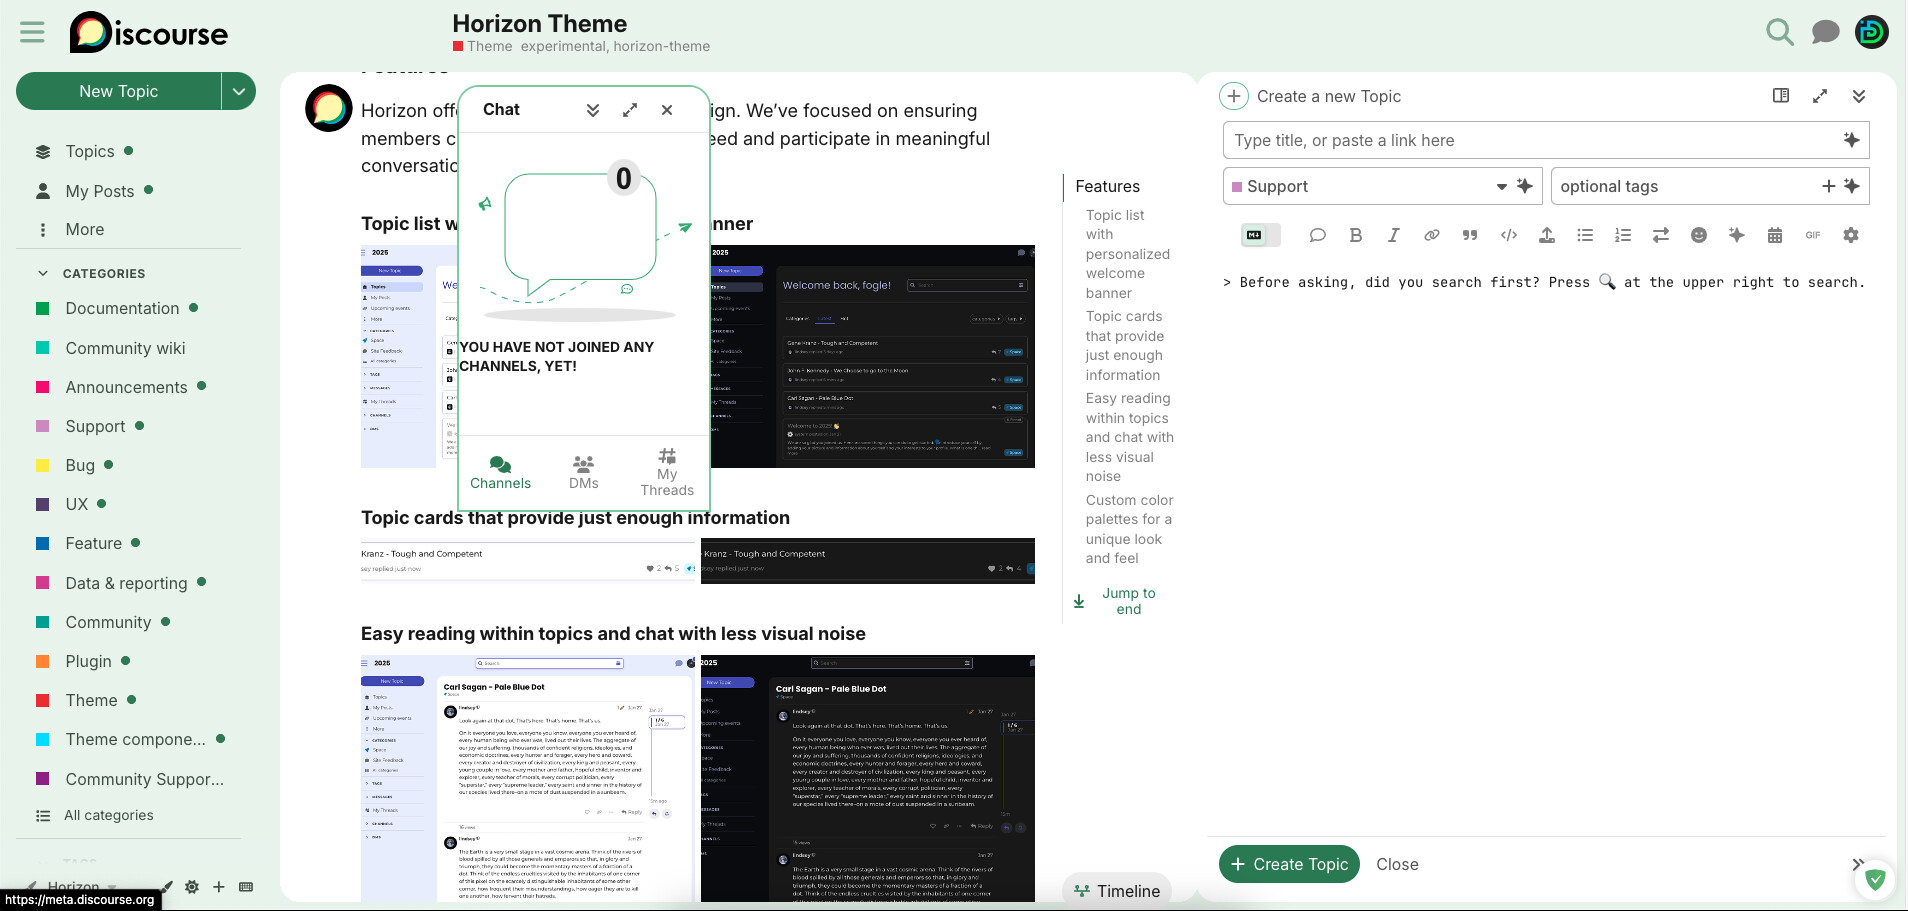This screenshot has width=1908, height=911.
Task: Open the New Topic dropdown arrow
Action: (238, 91)
